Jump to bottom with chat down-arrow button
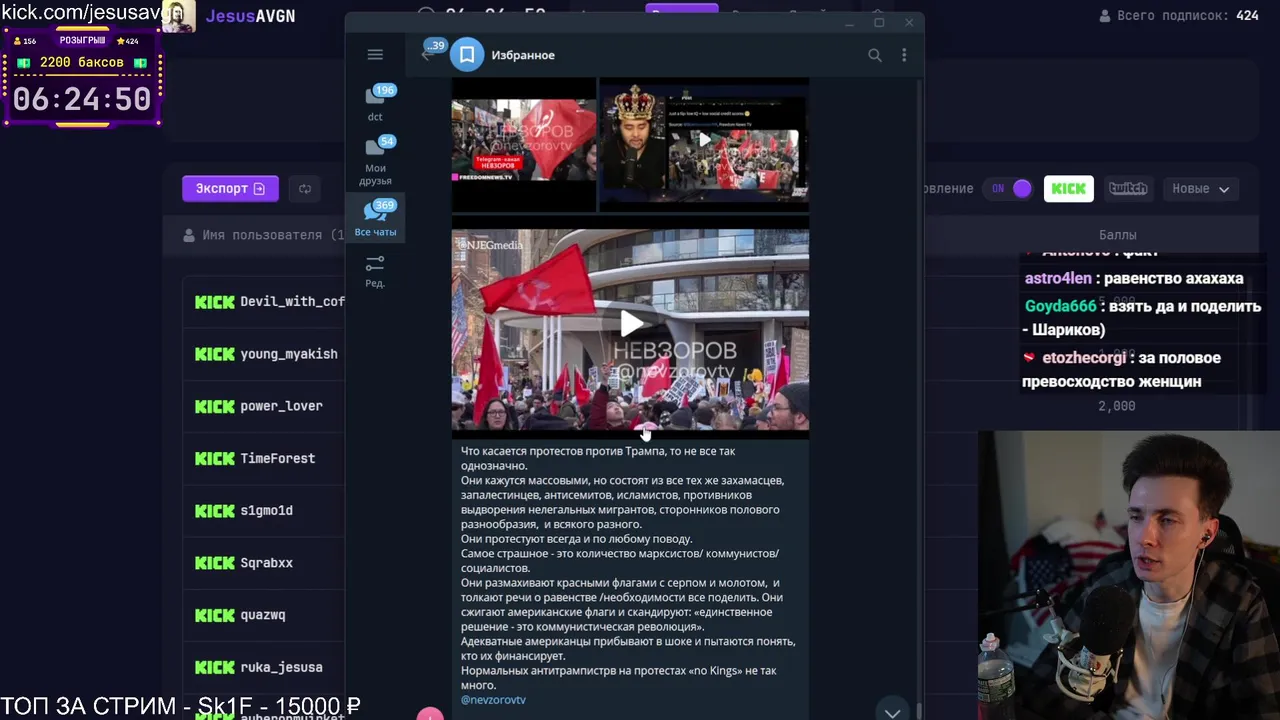1280x720 pixels. (x=892, y=711)
